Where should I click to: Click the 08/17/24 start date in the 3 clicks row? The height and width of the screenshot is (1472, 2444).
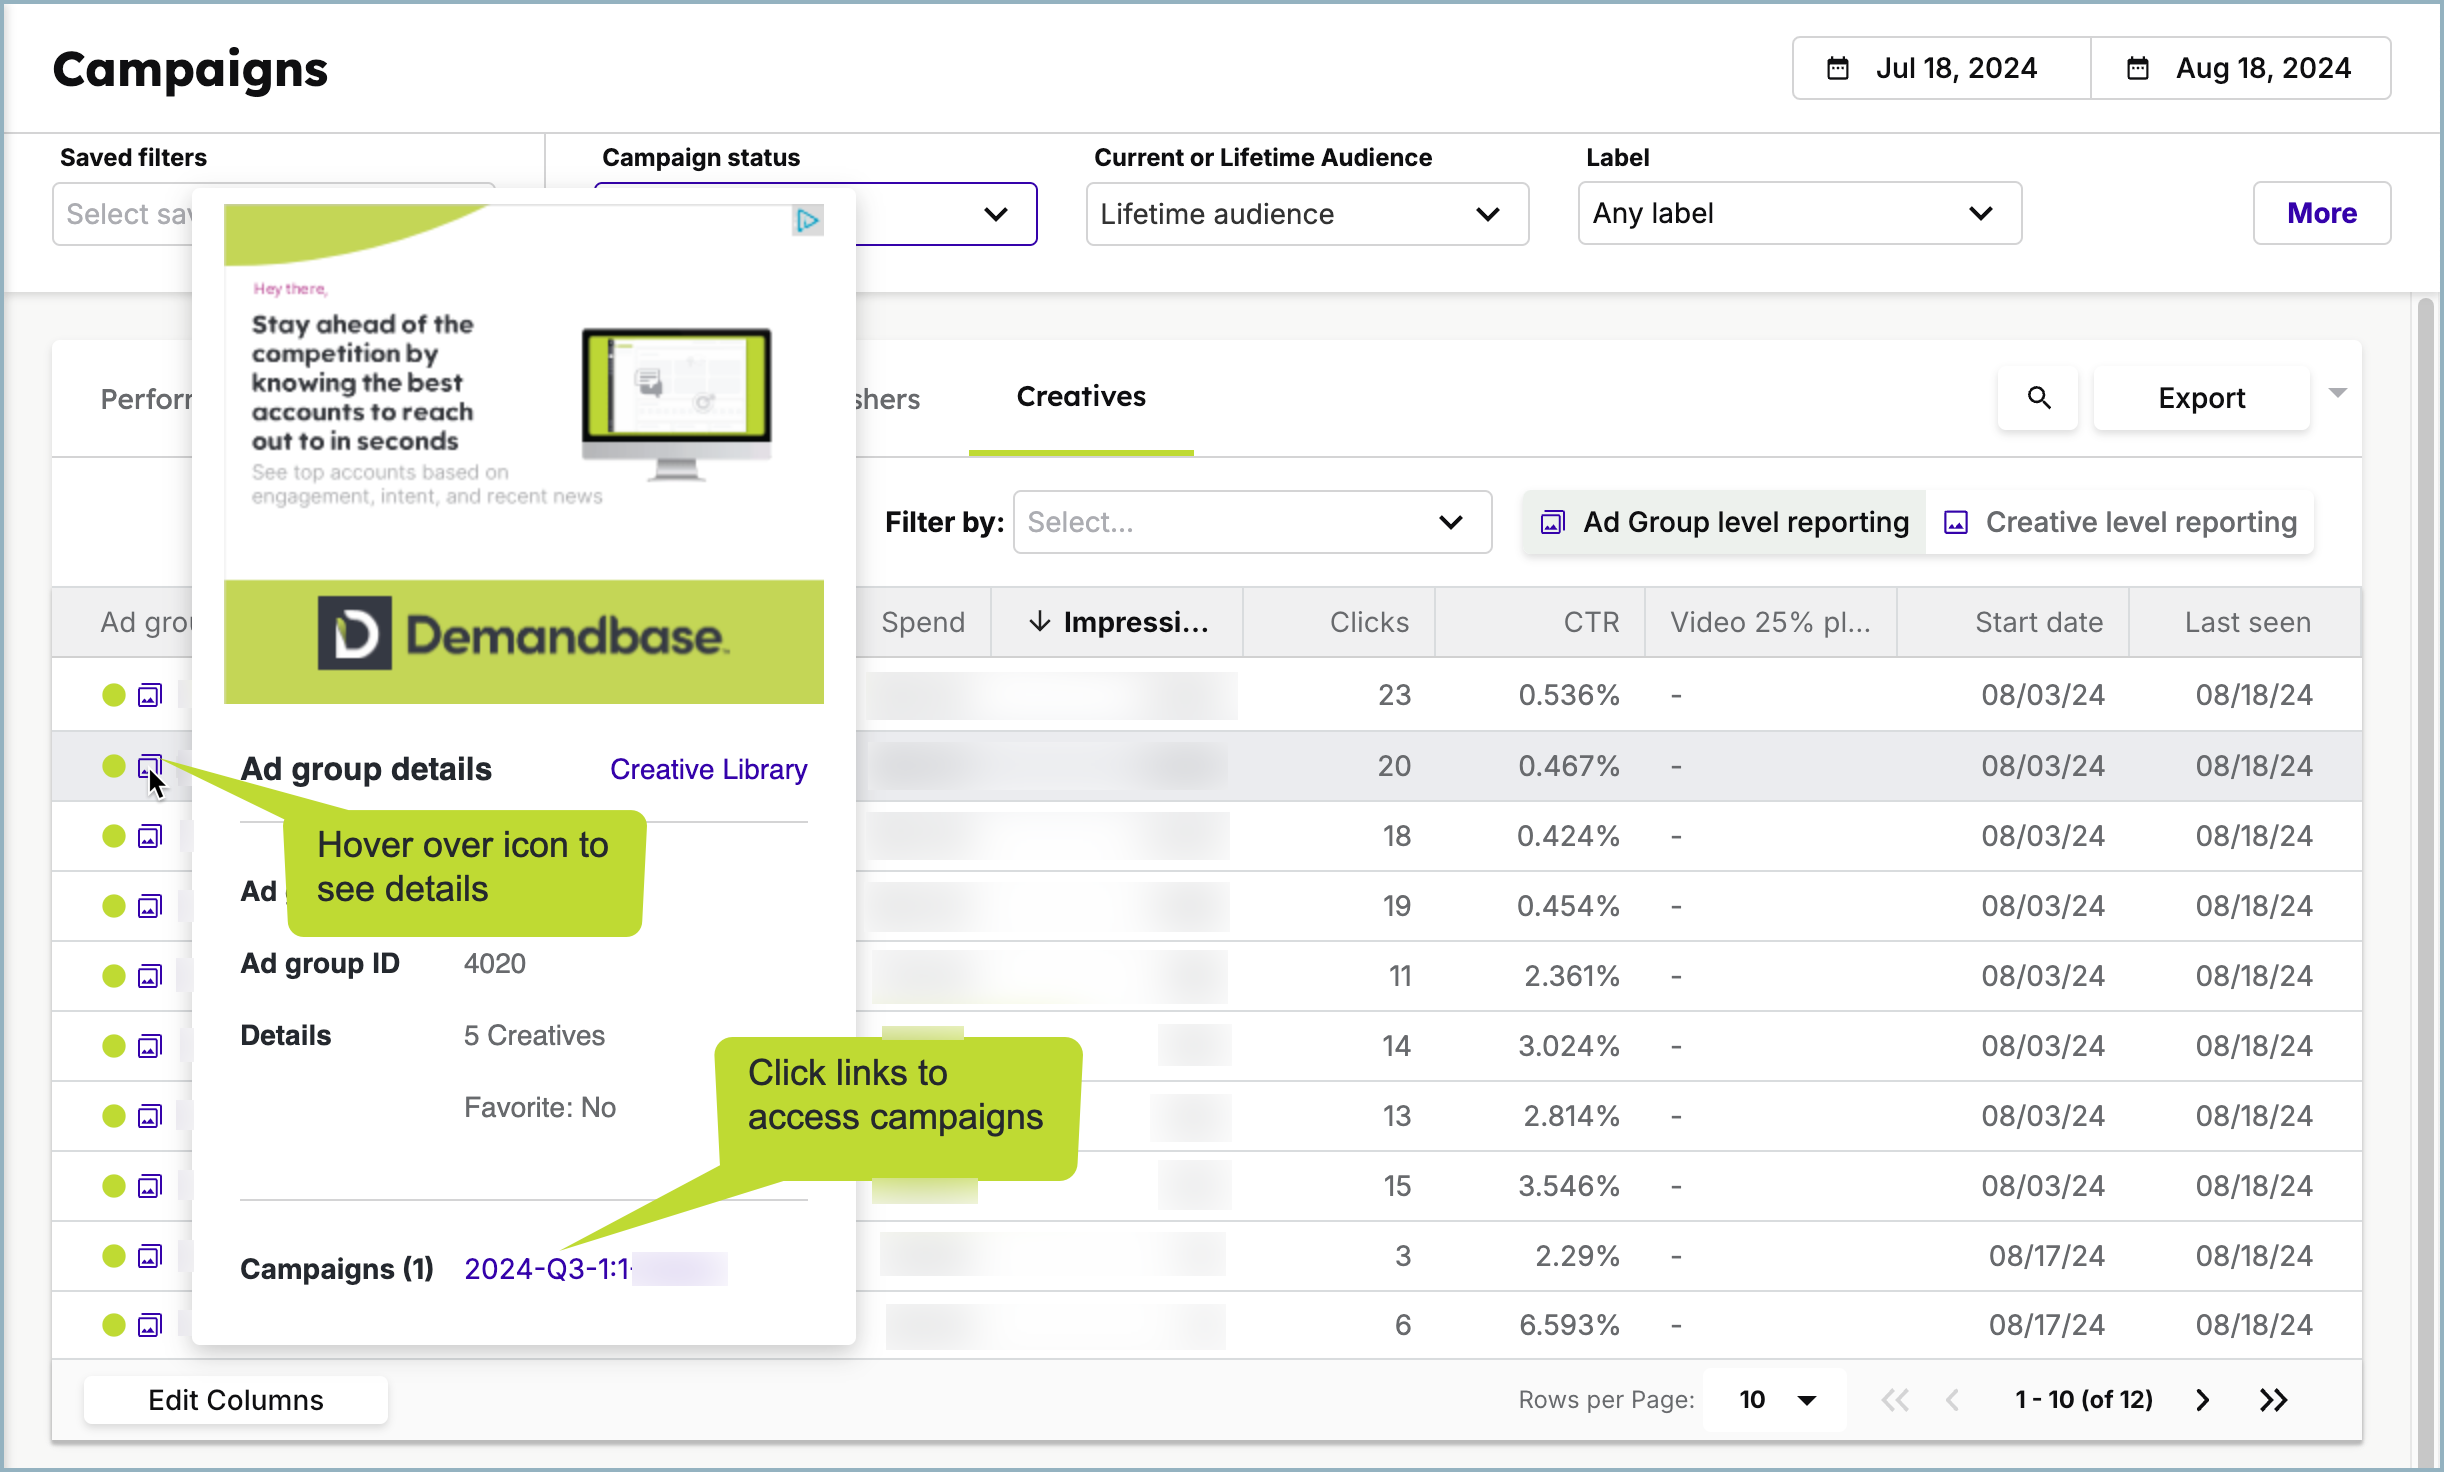tap(2046, 1256)
